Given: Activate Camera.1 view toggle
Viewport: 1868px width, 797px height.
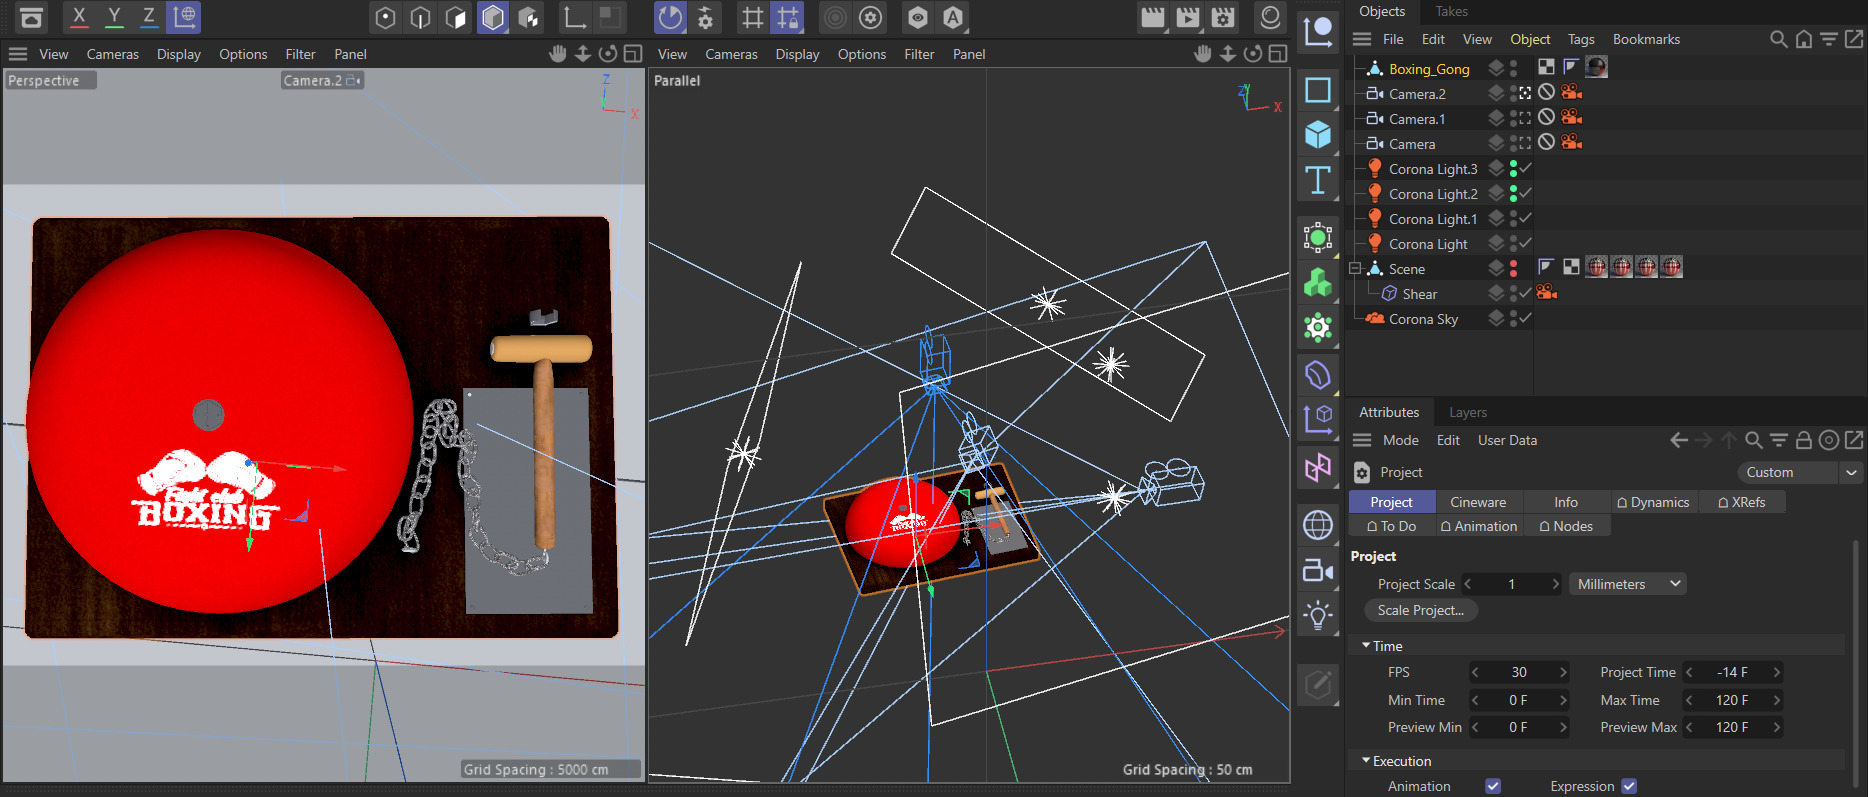Looking at the screenshot, I should pyautogui.click(x=1525, y=118).
